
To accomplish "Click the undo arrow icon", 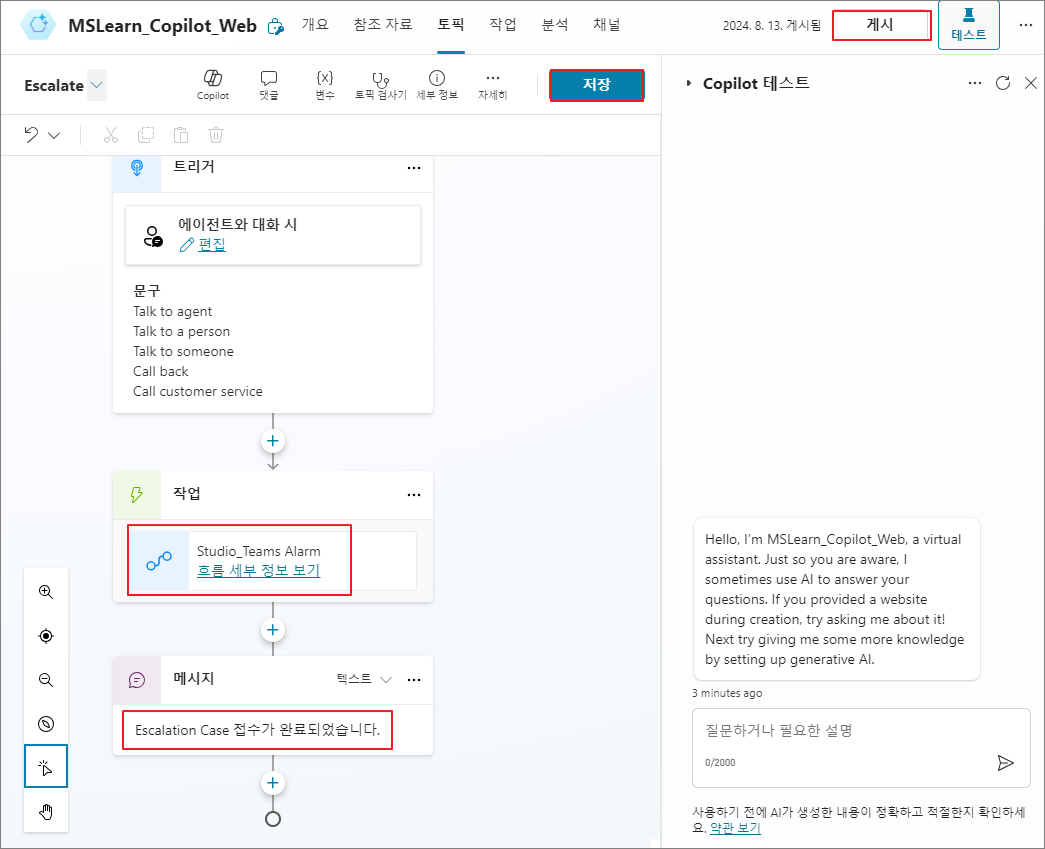I will 31,135.
